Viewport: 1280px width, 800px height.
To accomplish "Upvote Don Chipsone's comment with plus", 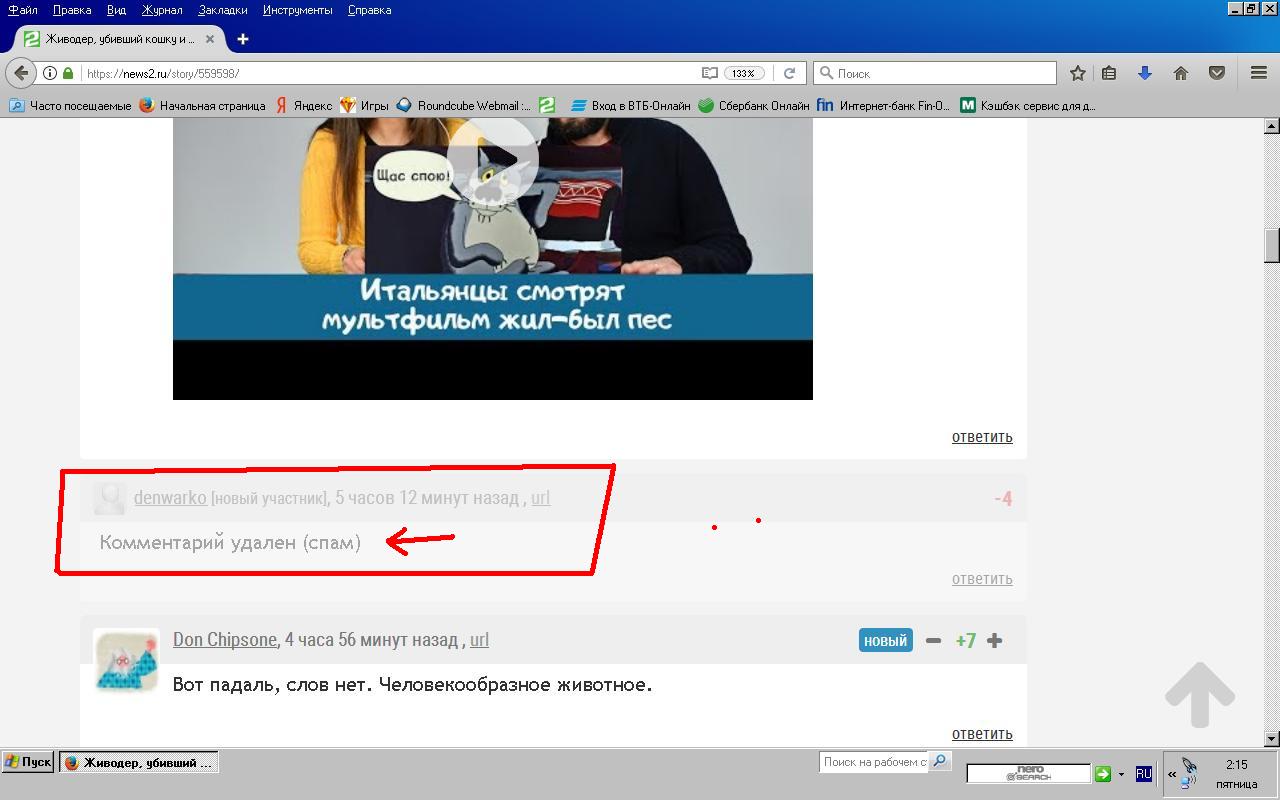I will [x=994, y=641].
